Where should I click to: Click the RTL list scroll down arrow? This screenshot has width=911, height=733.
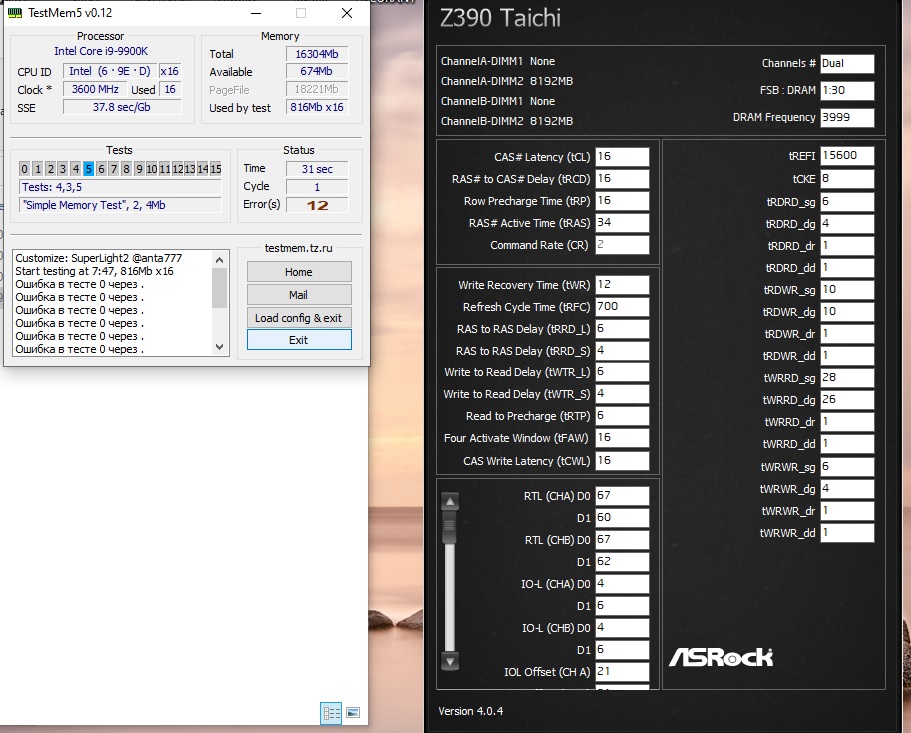(x=450, y=660)
